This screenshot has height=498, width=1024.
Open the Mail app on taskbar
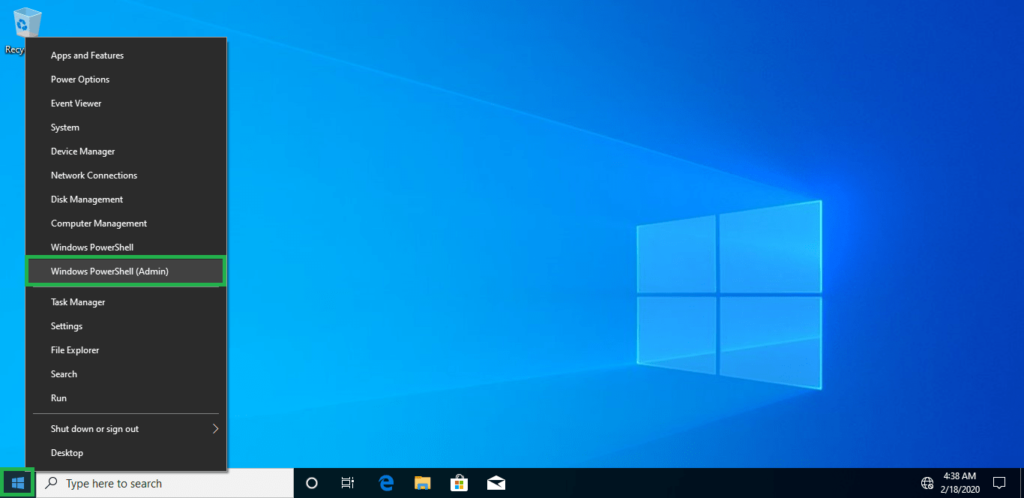click(496, 483)
